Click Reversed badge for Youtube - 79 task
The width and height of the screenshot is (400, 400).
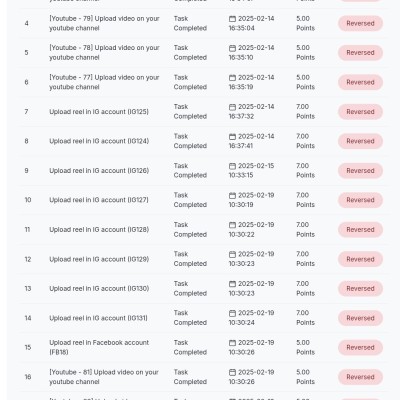point(360,23)
